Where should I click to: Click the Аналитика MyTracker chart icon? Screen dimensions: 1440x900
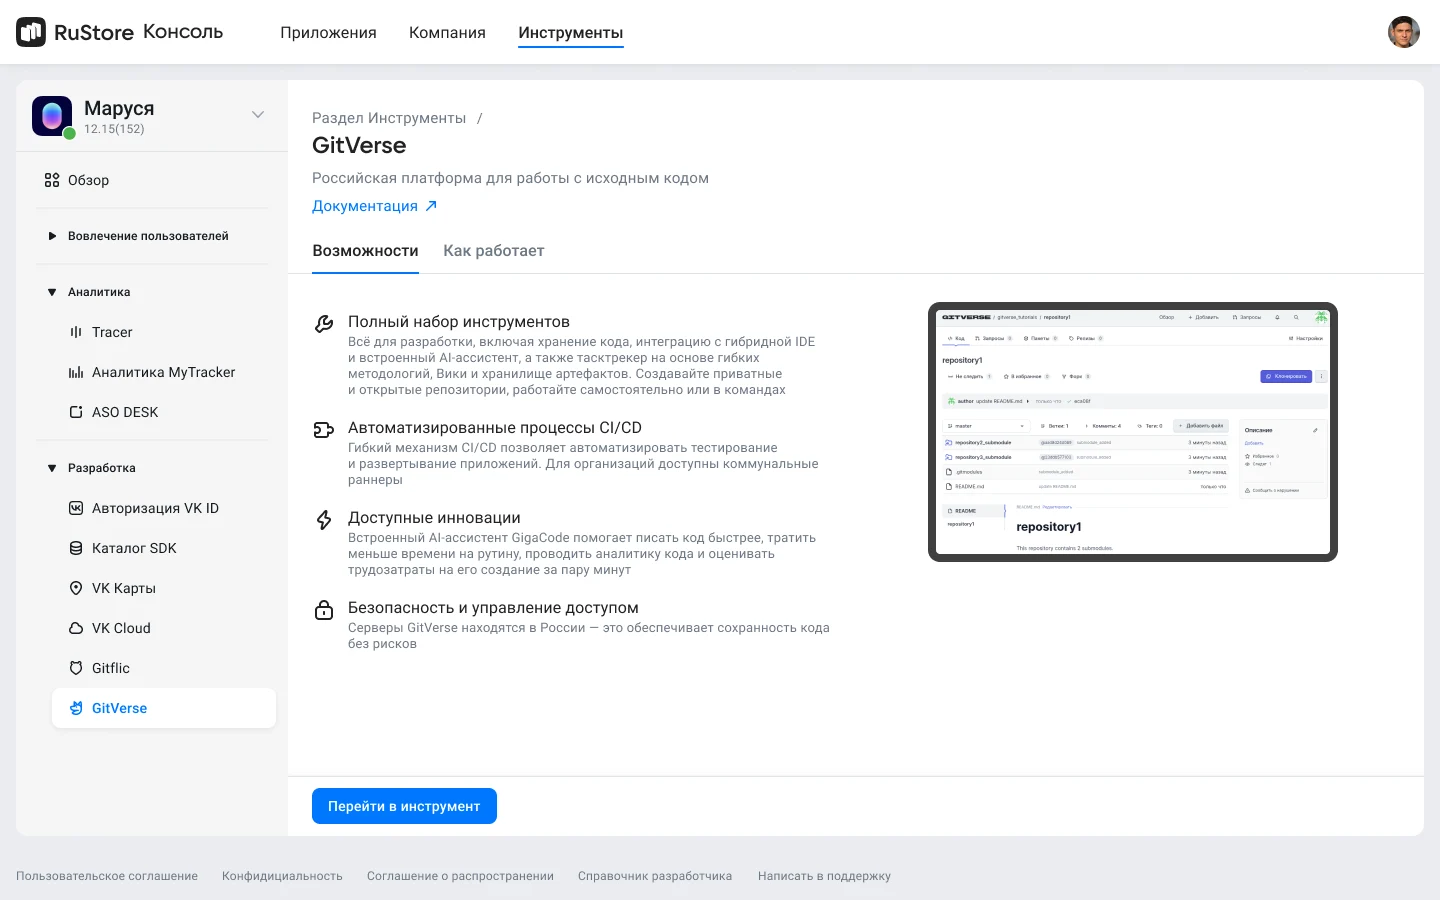coord(76,372)
